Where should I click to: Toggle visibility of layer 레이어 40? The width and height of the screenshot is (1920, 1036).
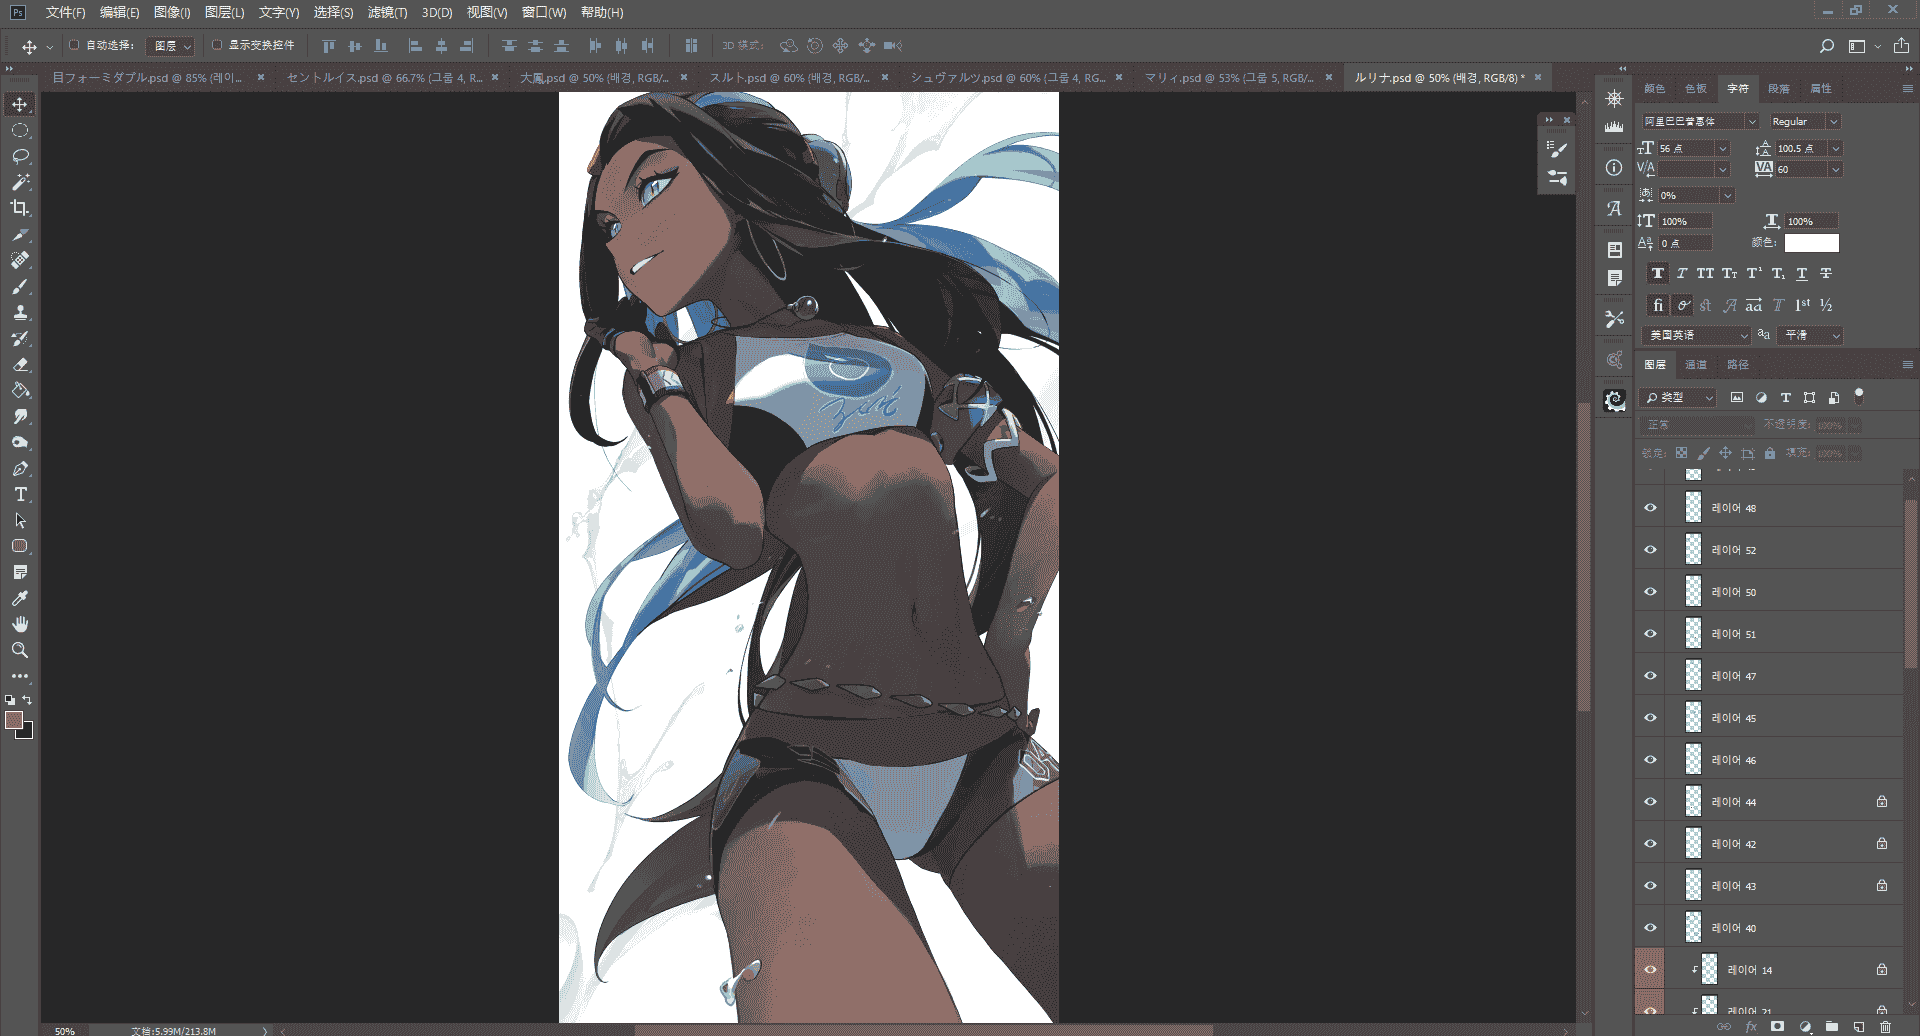(1650, 928)
